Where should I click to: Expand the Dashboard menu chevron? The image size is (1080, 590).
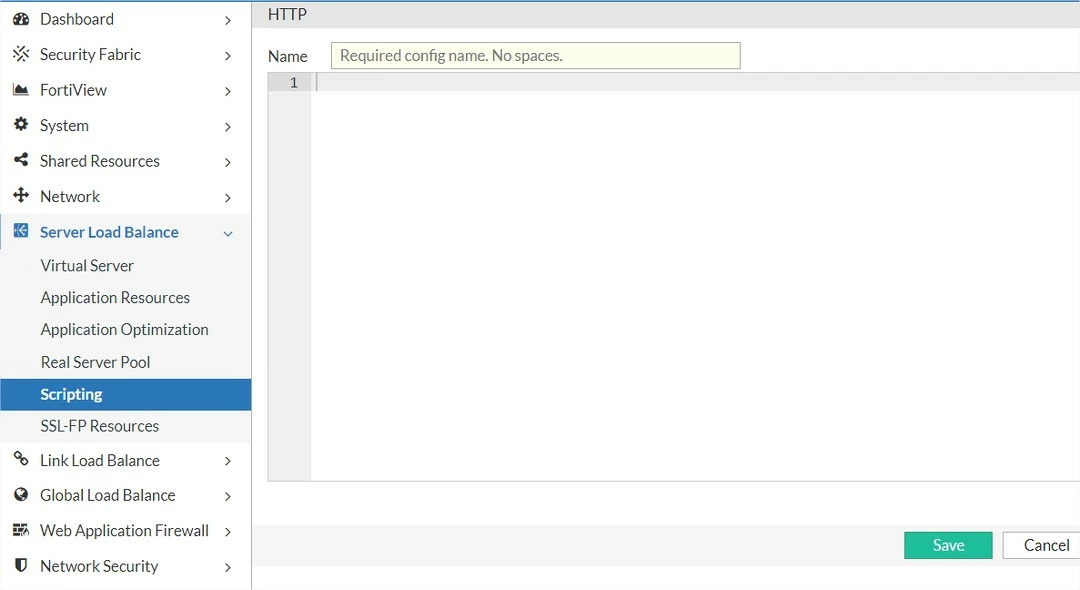[x=228, y=21]
